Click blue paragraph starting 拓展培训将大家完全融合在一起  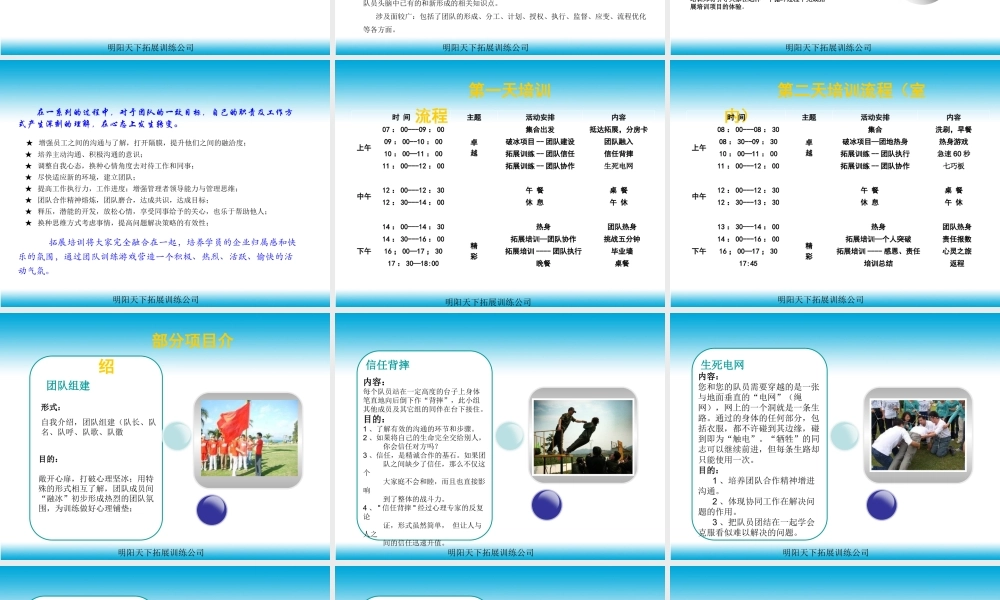point(157,256)
